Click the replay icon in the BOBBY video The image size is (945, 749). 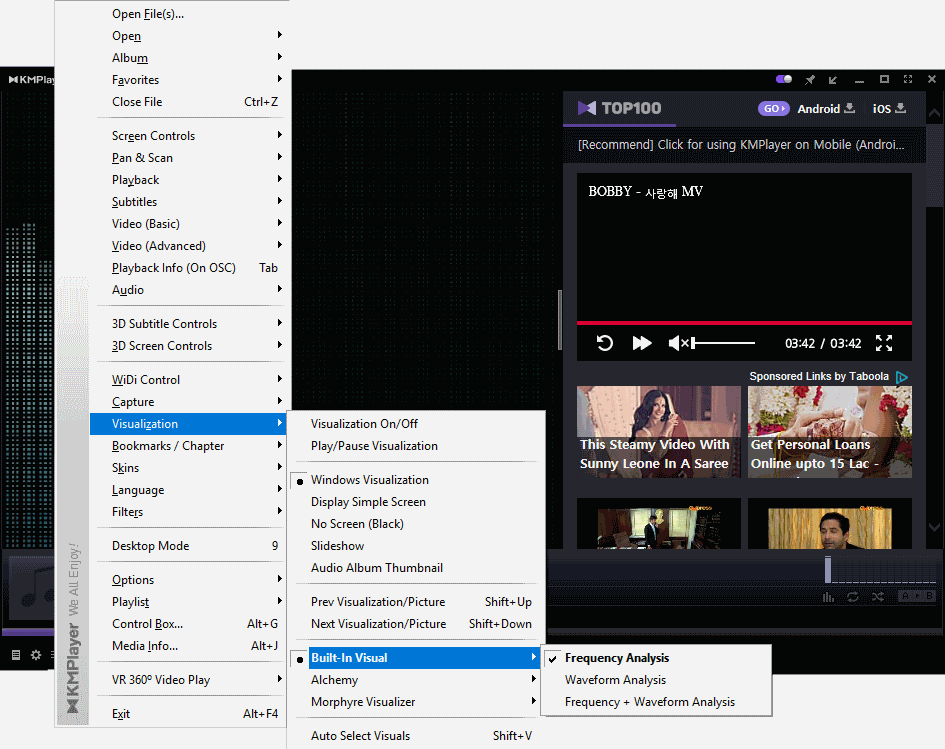pos(604,343)
